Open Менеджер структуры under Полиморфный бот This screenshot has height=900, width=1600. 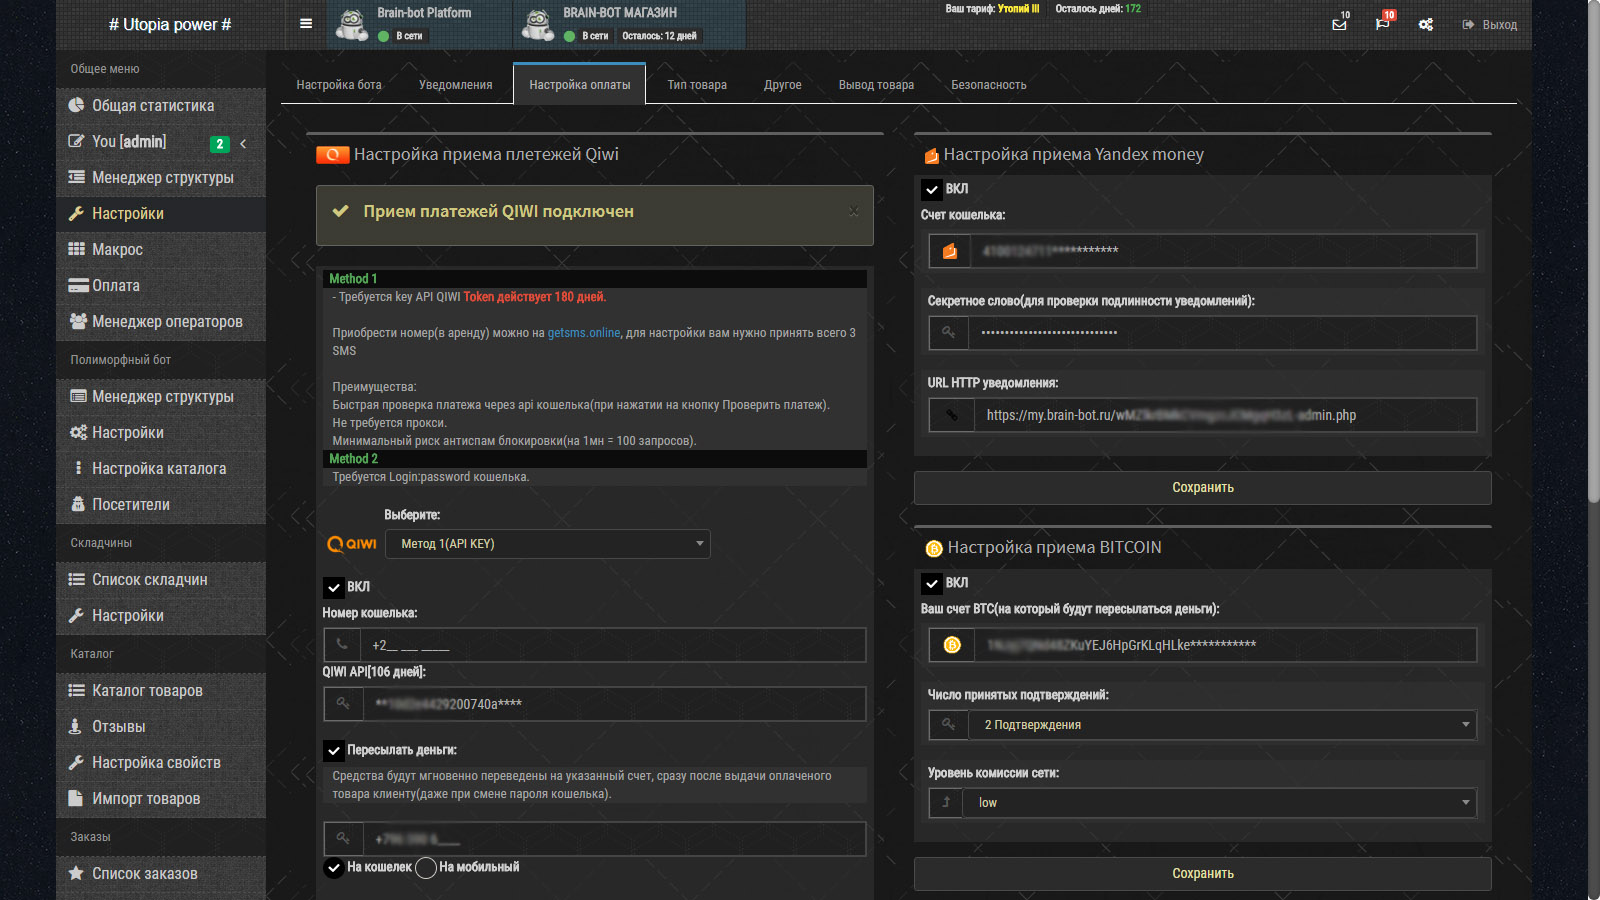click(161, 396)
